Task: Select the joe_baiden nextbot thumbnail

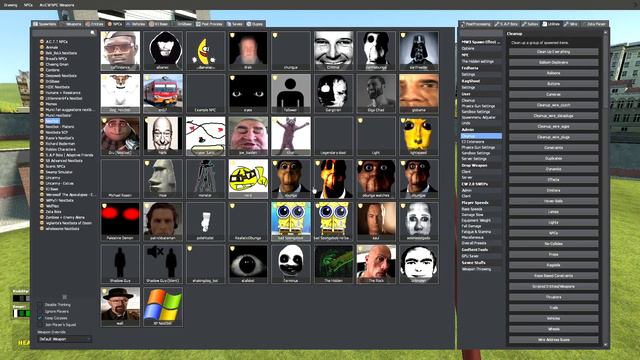Action: [248, 136]
